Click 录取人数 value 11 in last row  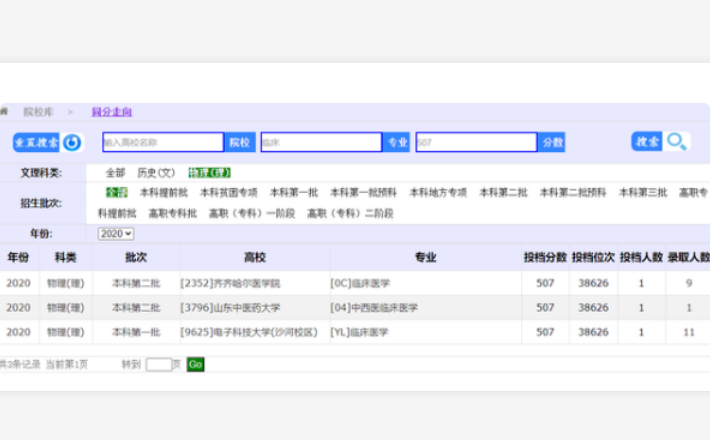[x=689, y=332]
